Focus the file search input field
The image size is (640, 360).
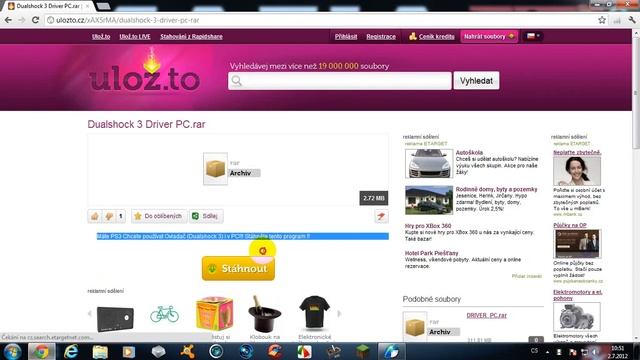340,81
